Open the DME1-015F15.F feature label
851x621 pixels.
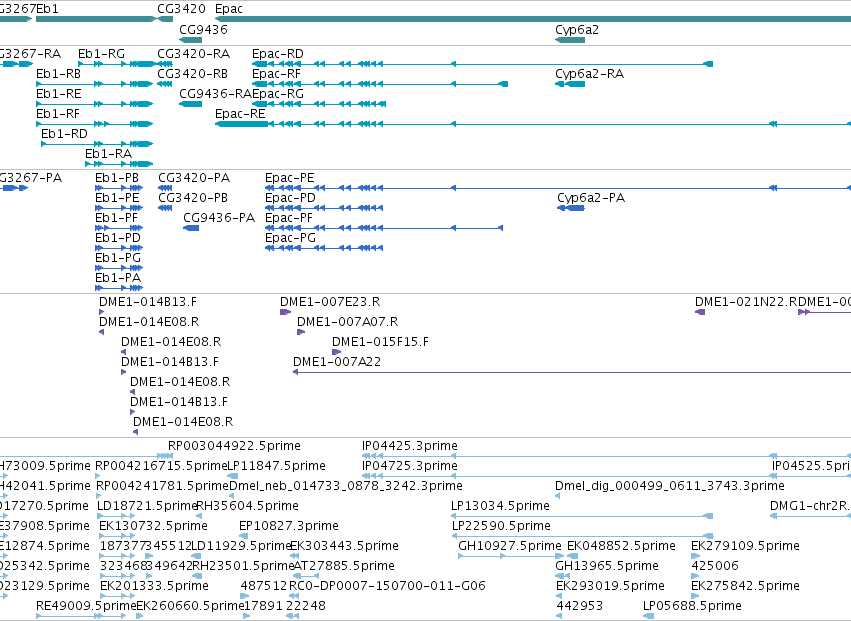380,342
